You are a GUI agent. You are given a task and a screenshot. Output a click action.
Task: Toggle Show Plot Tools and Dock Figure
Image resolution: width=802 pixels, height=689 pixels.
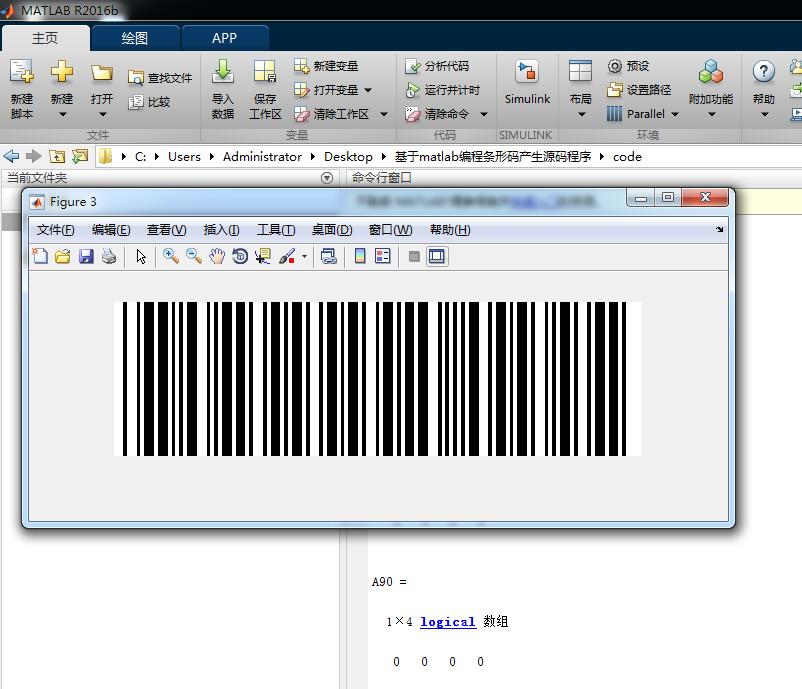pos(437,256)
